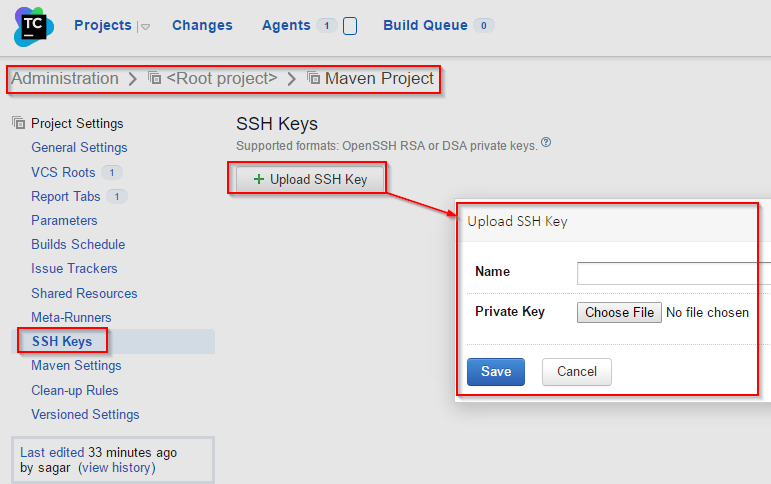Open the Parameters page

(x=64, y=220)
